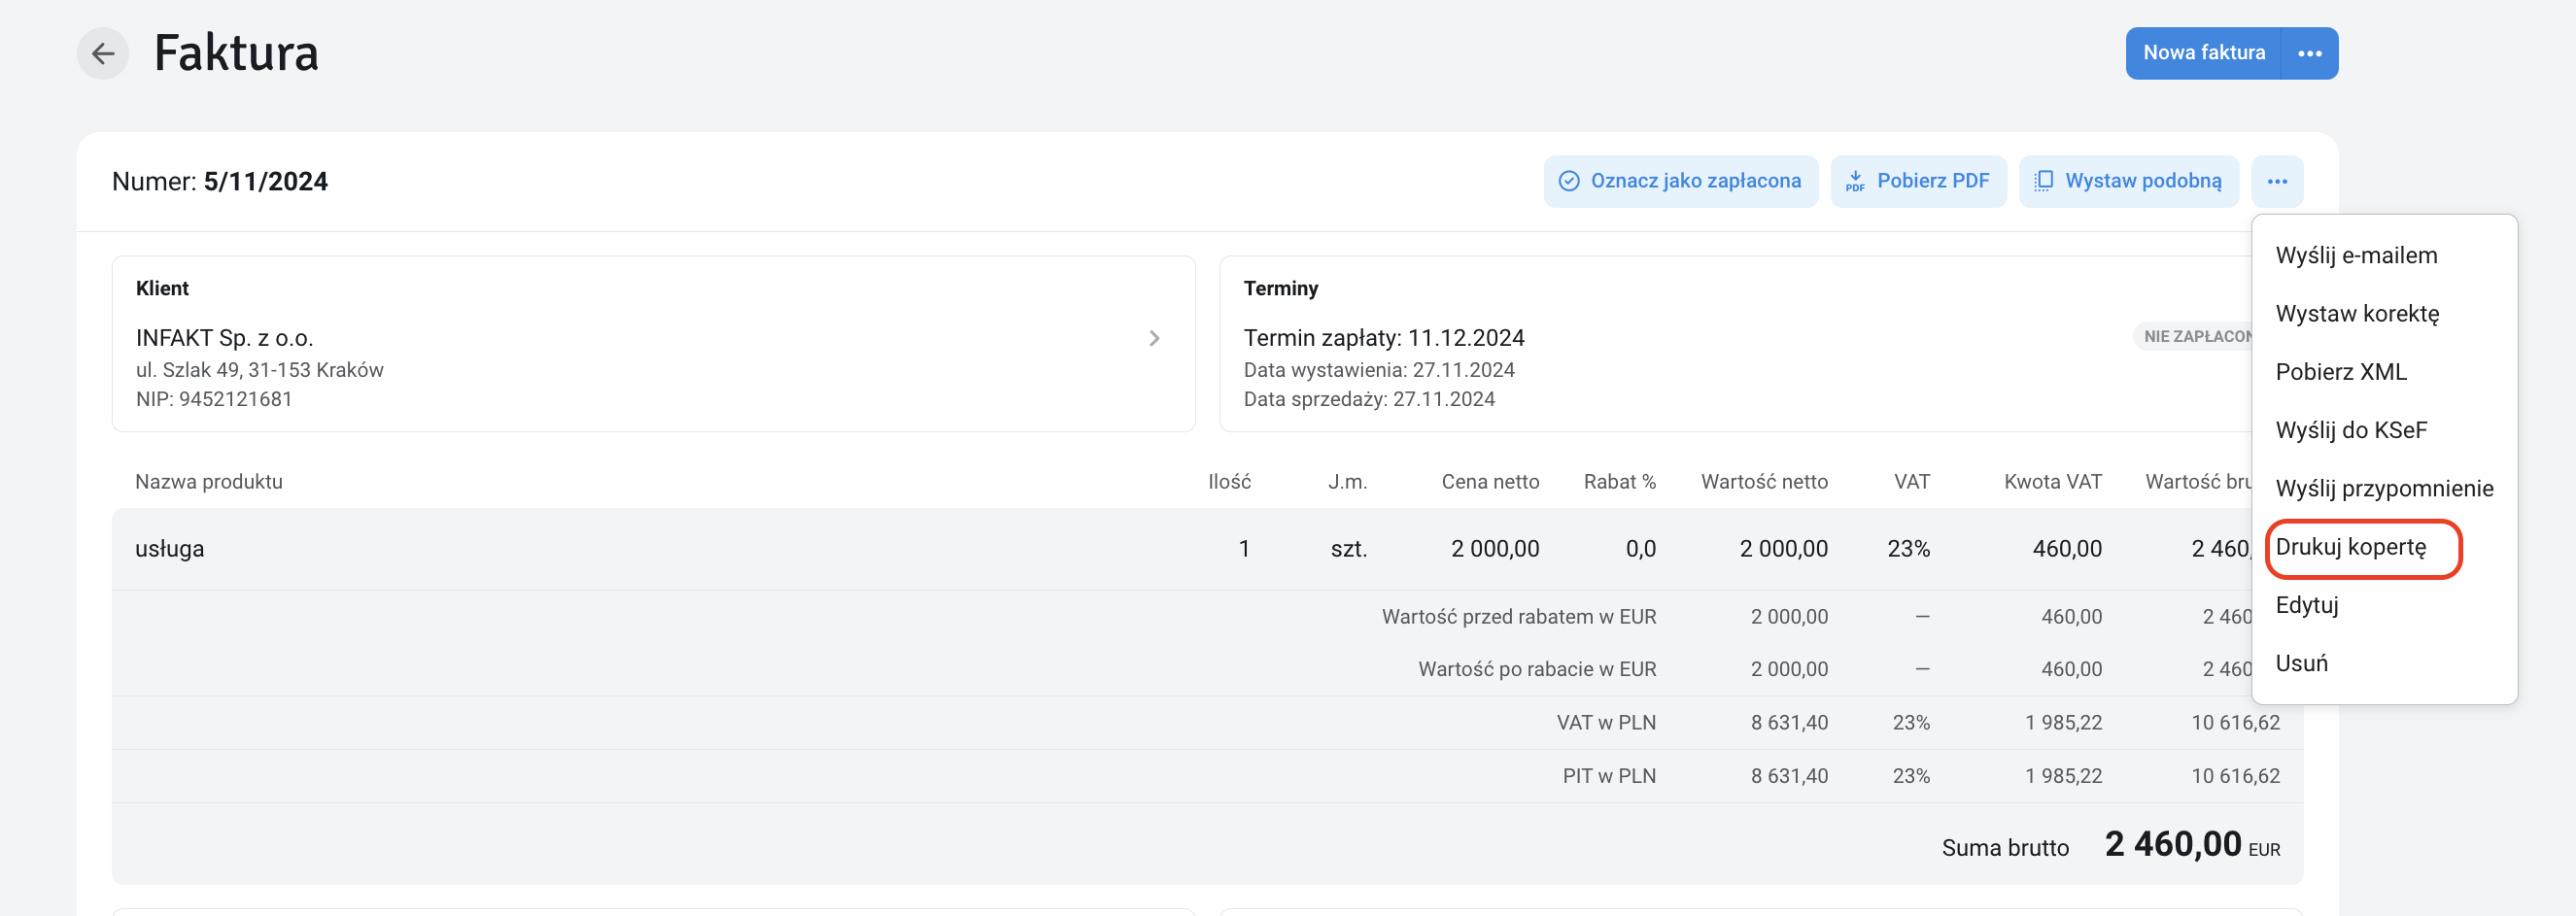Click Wystaw podobną to duplicate invoice
Screen dimensions: 2576x916
pos(2128,181)
